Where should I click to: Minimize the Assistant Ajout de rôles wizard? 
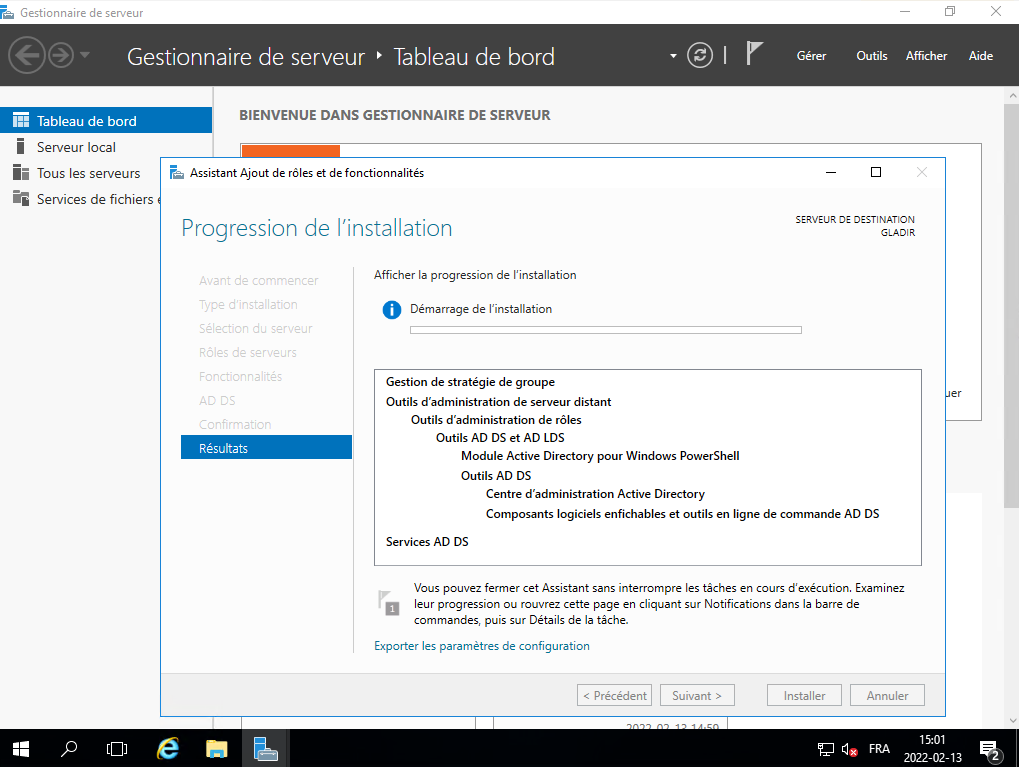(x=831, y=172)
